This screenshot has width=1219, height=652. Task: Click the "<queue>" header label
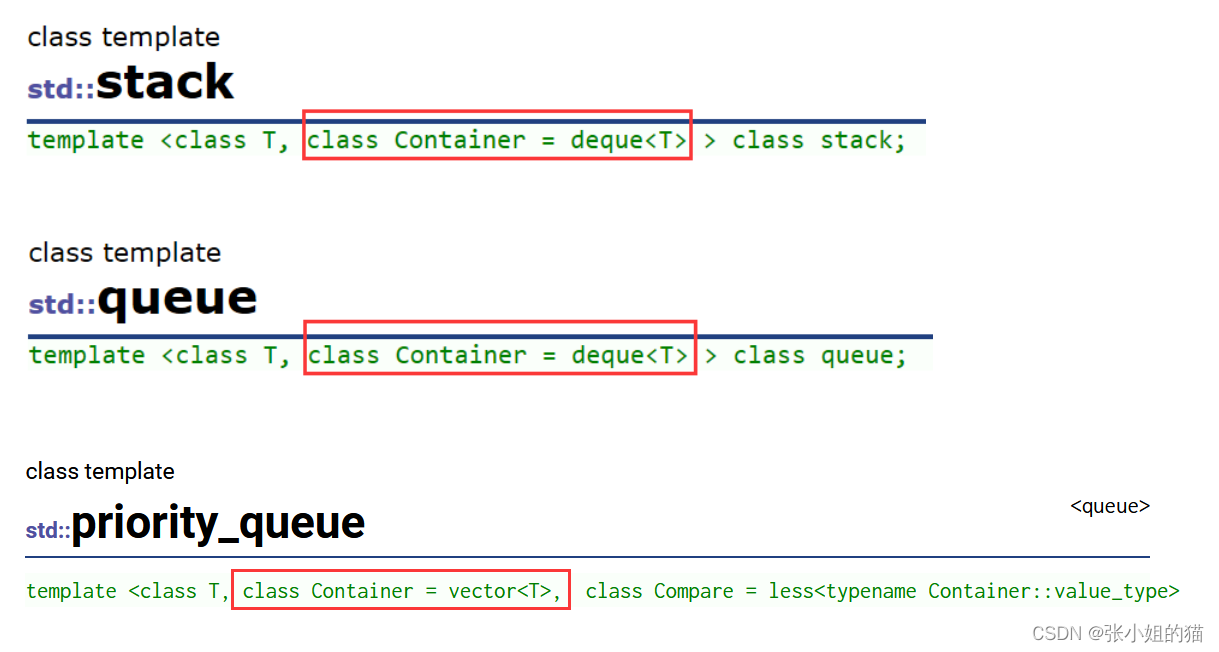pos(1110,506)
